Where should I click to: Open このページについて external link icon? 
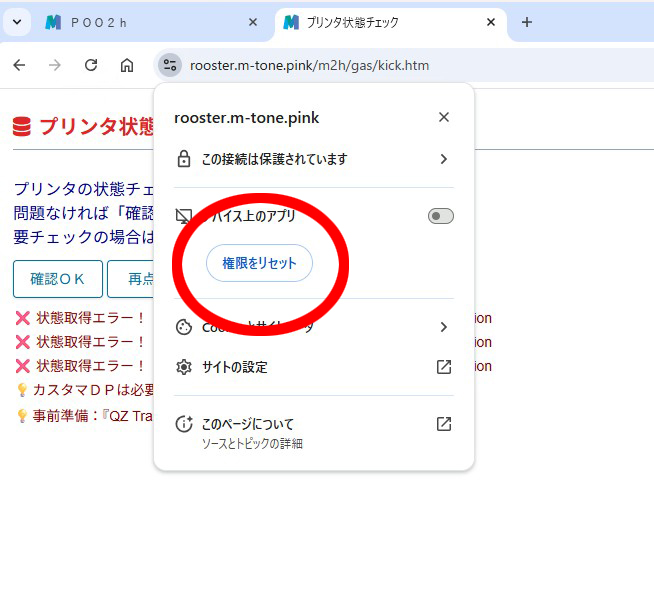[x=444, y=424]
